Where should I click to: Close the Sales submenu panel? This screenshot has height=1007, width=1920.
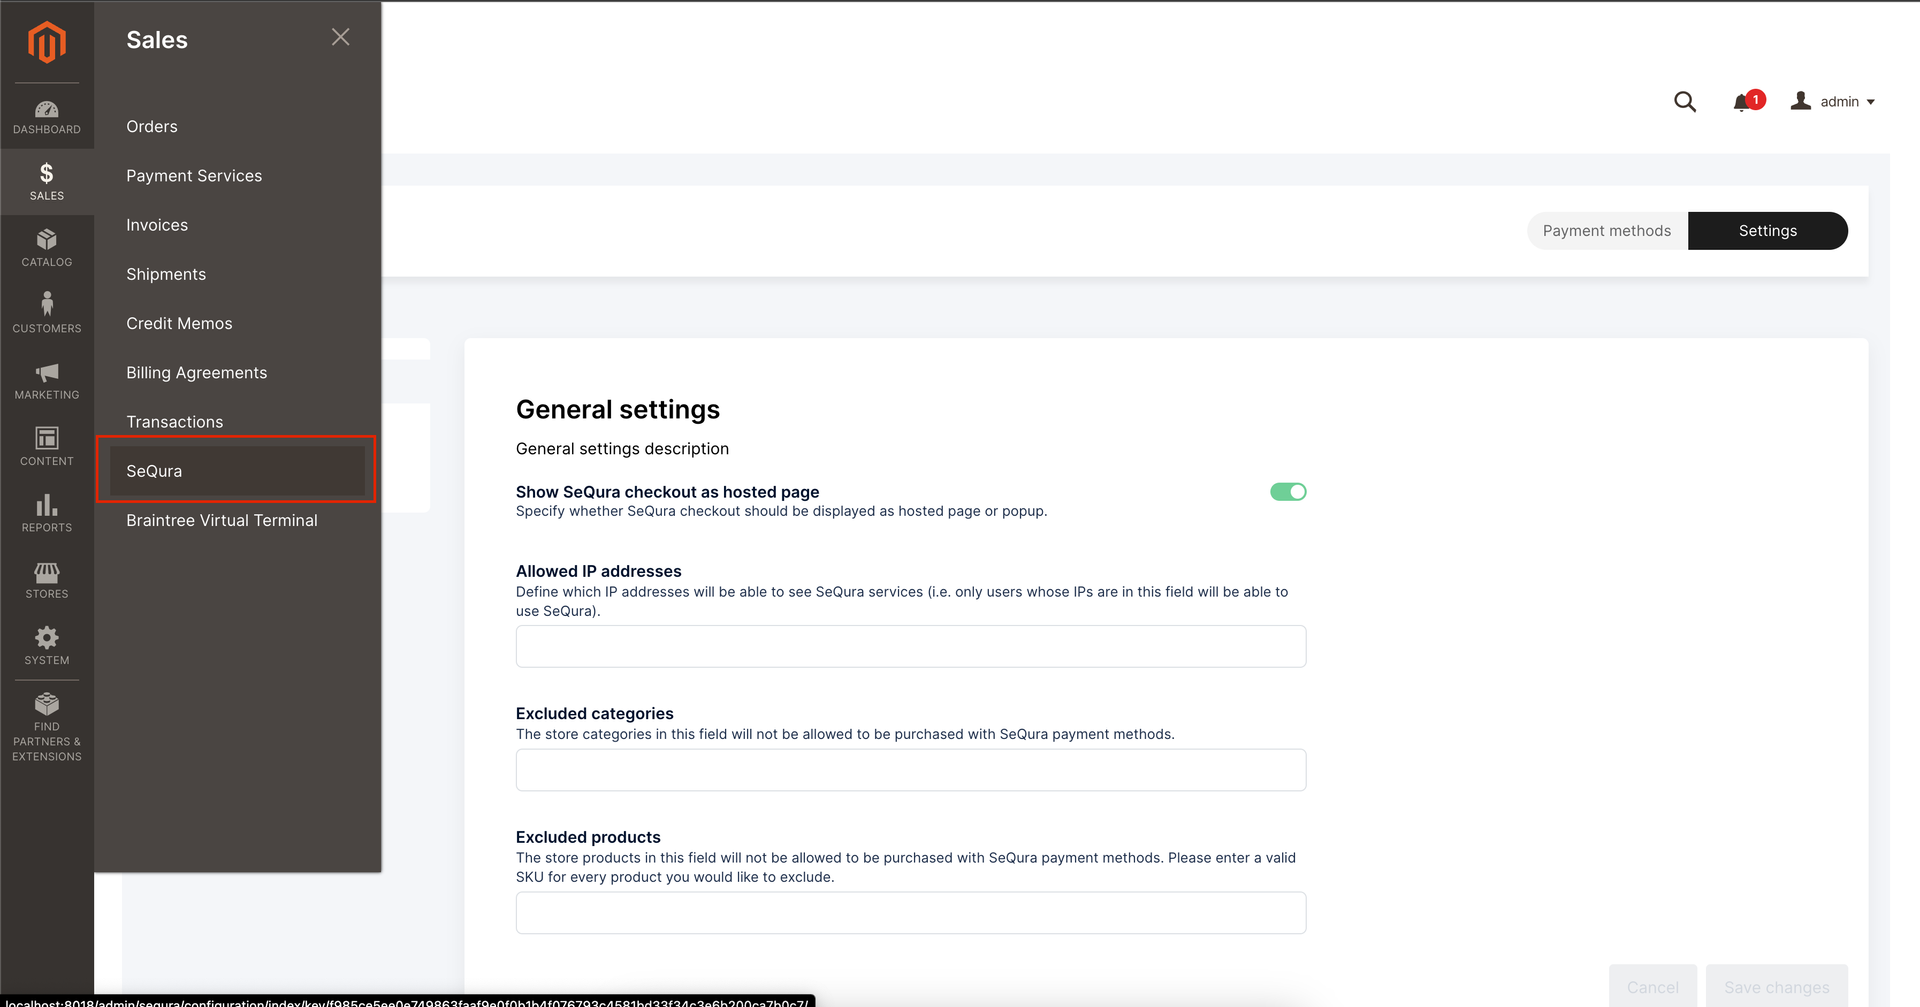pyautogui.click(x=341, y=37)
